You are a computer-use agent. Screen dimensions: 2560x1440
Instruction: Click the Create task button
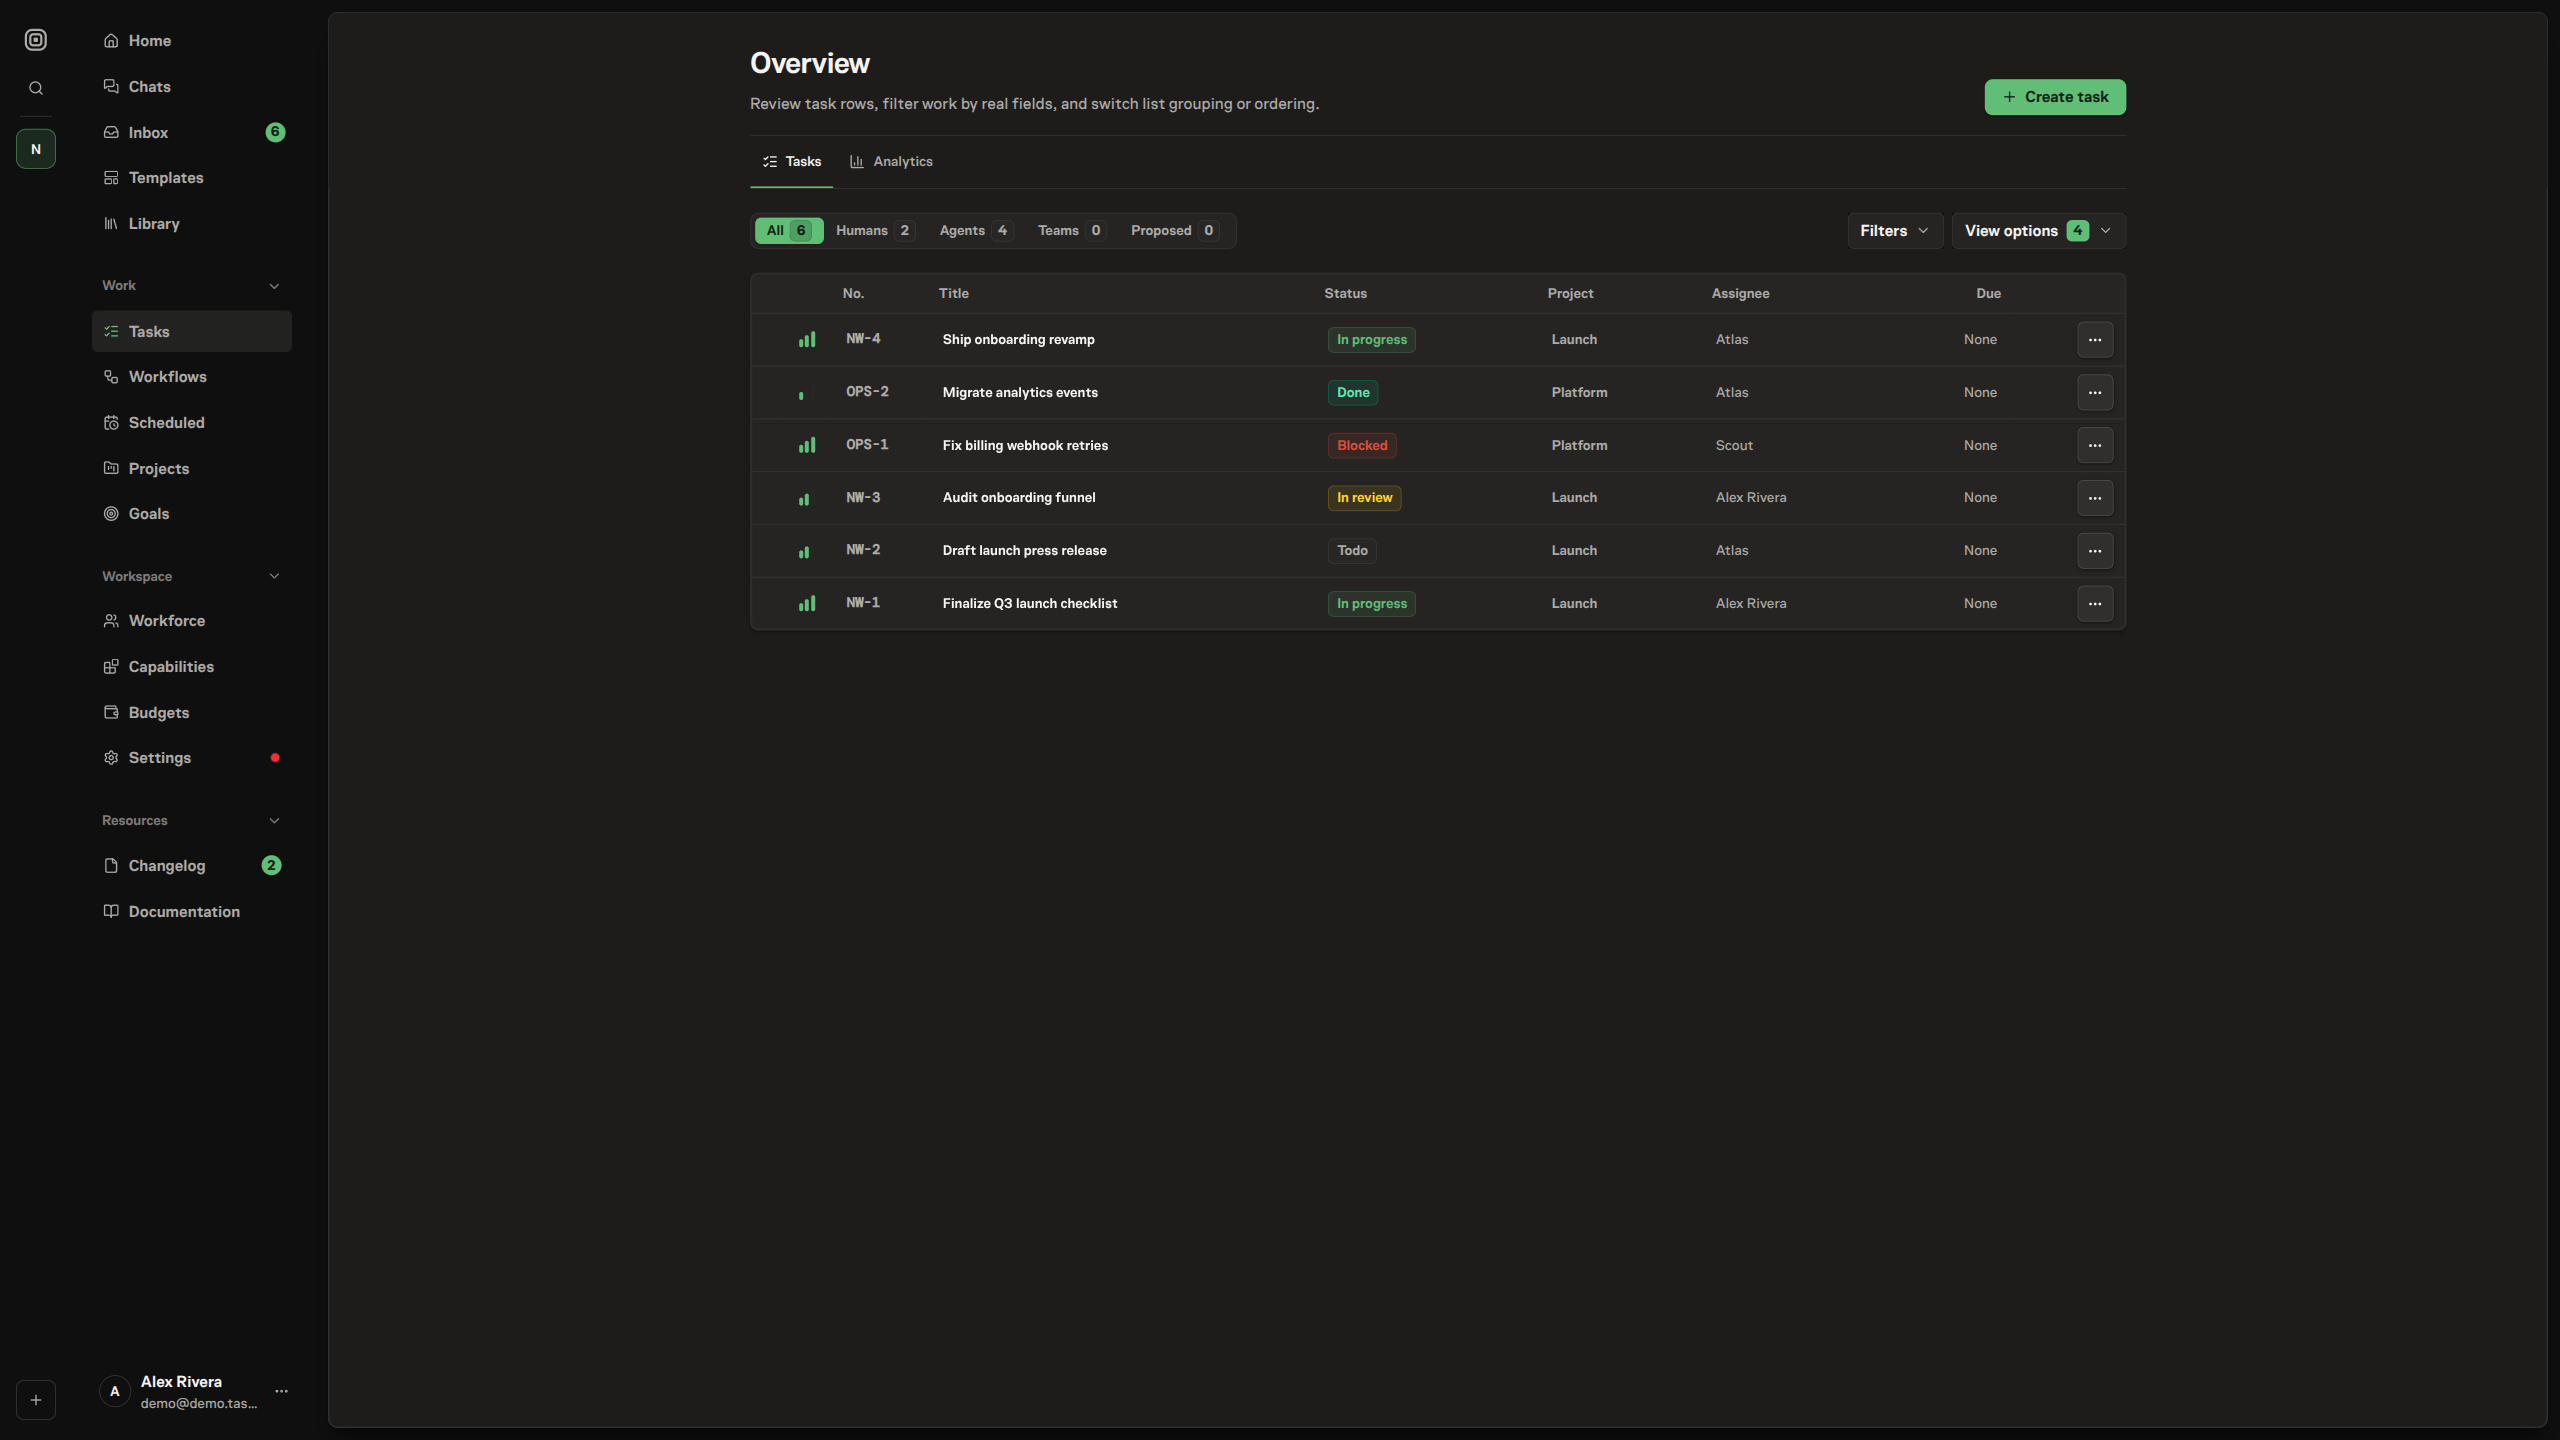coord(2055,97)
